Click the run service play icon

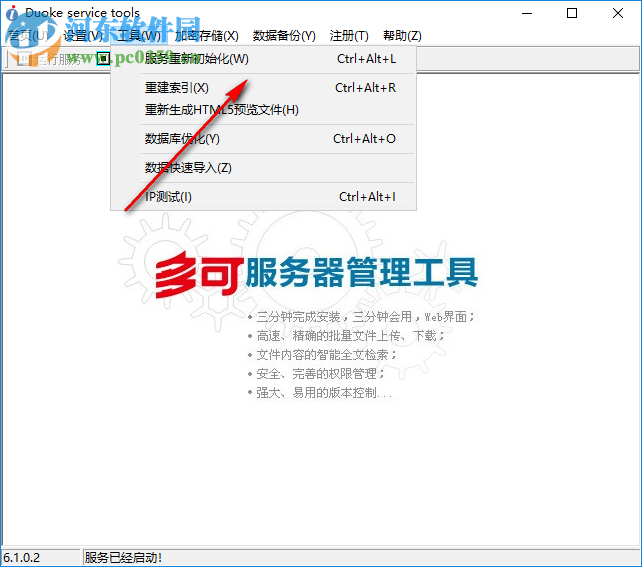click(23, 59)
